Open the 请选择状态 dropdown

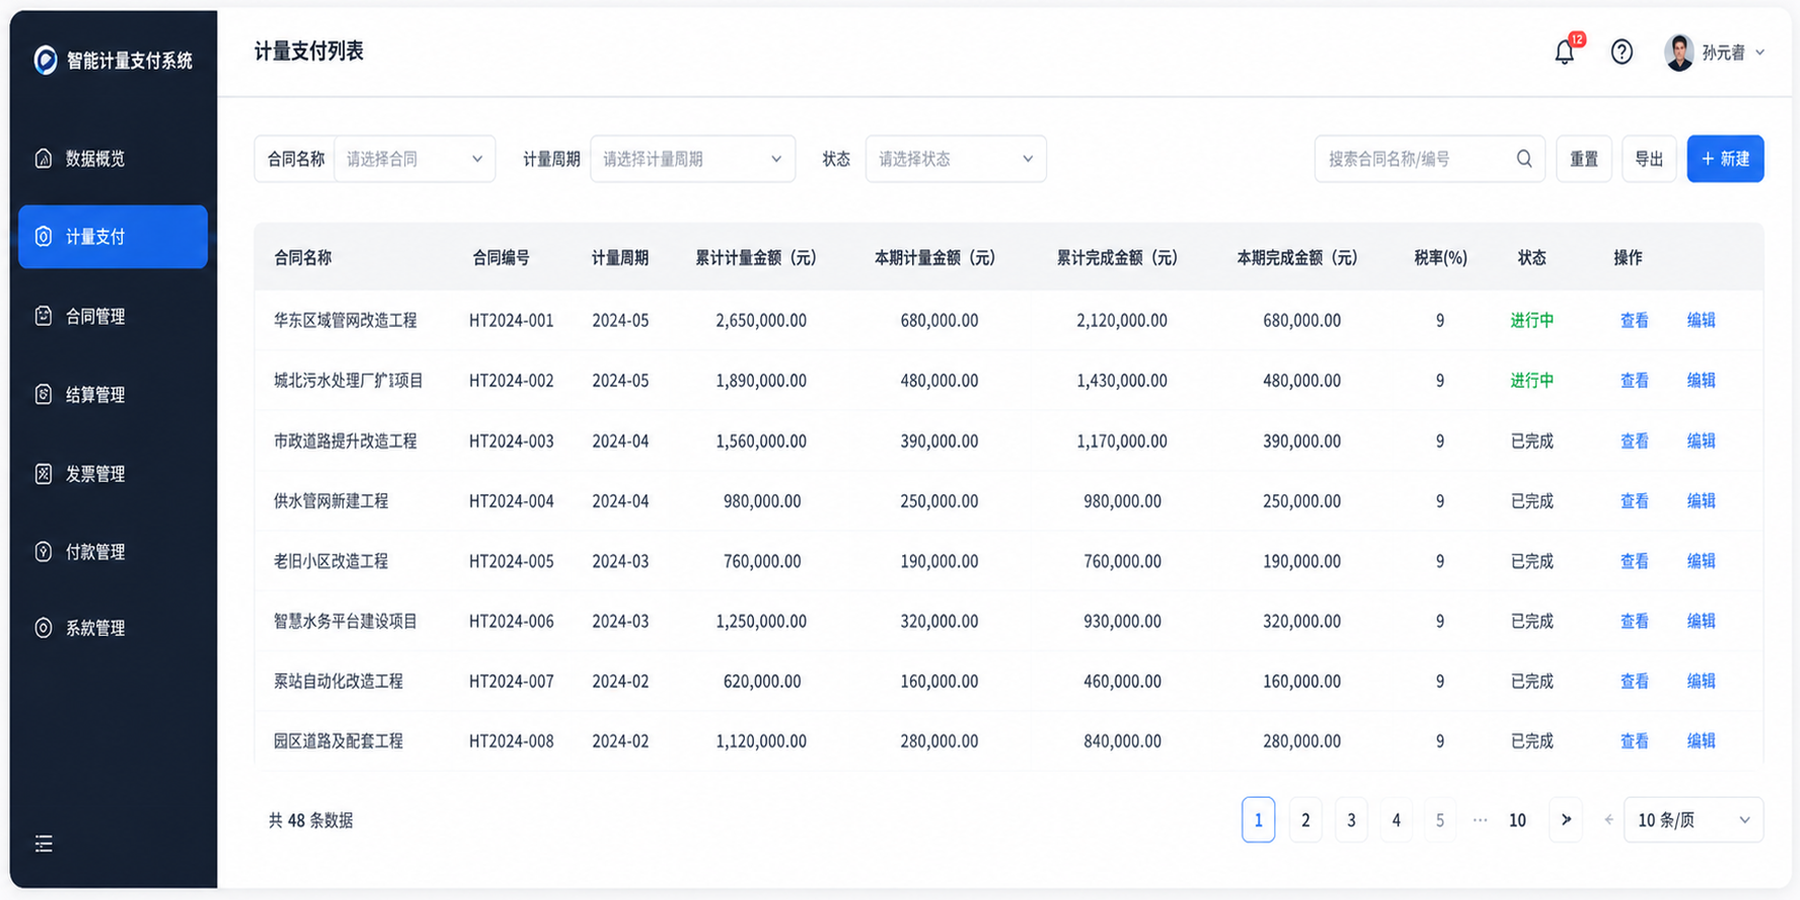click(x=956, y=159)
